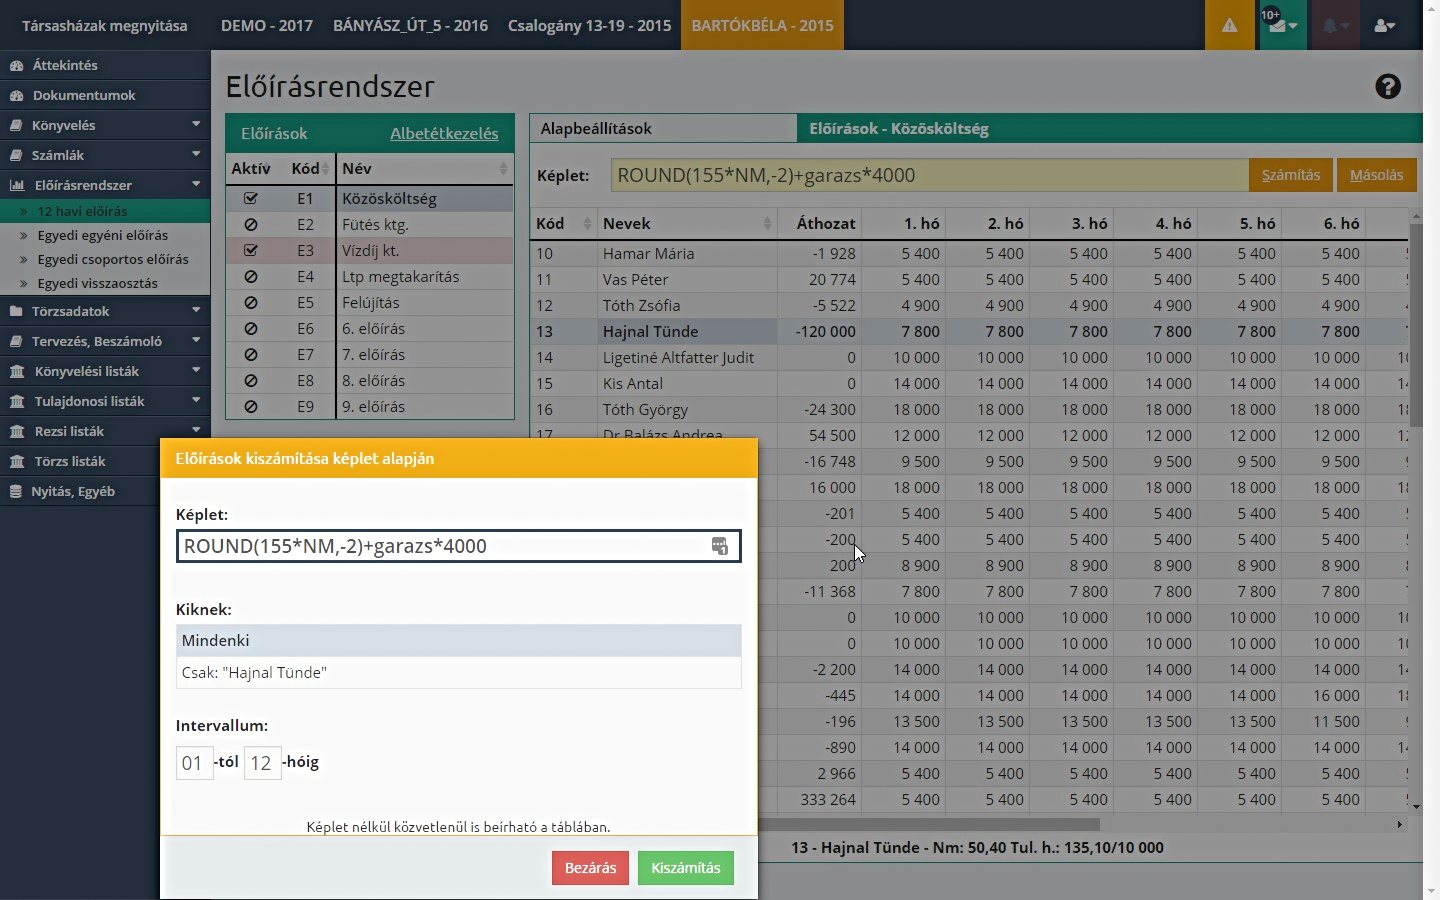Enable the inactive E2 Fűtés ktg. row
Screen dimensions: 1440x900
click(251, 224)
